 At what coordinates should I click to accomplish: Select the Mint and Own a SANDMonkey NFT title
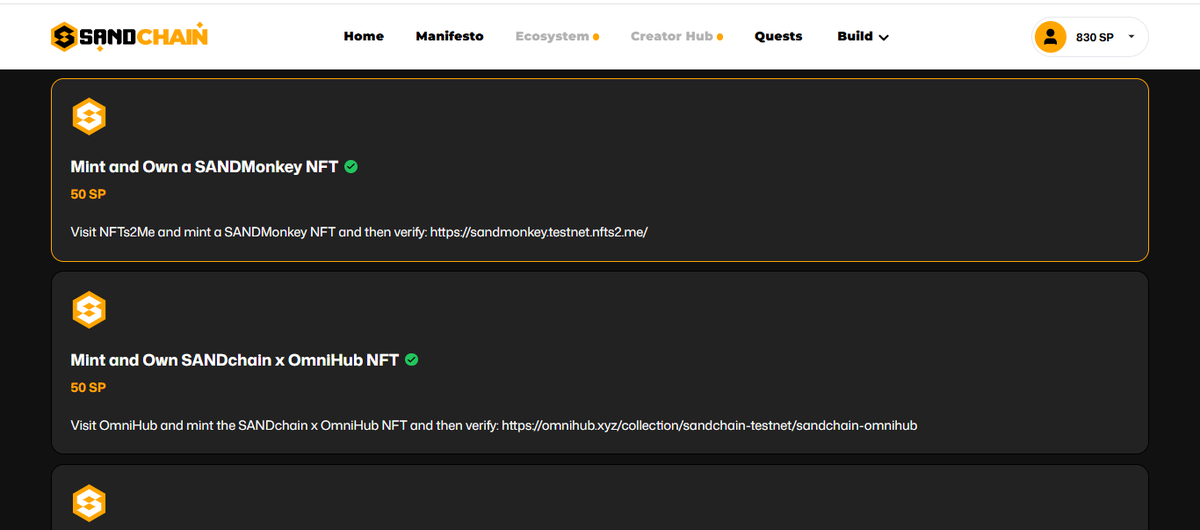[204, 167]
